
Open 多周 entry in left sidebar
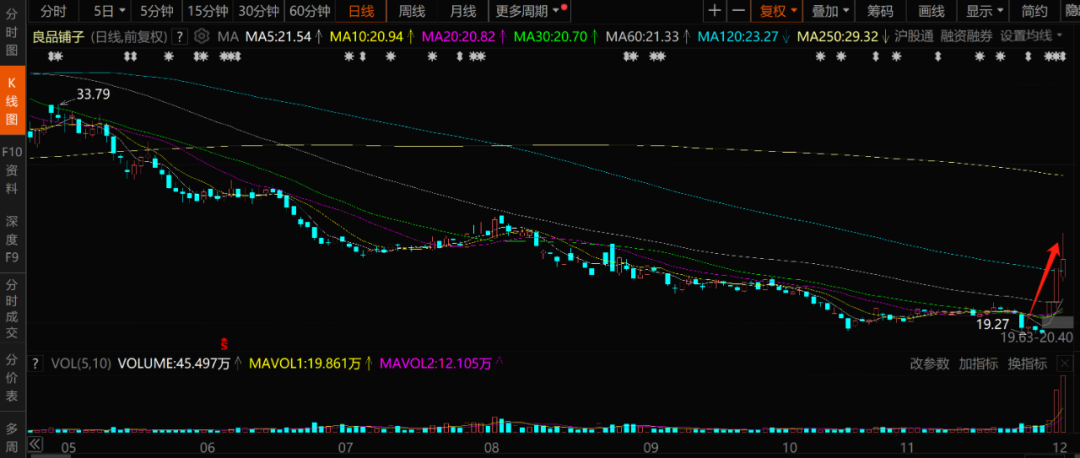pos(12,437)
